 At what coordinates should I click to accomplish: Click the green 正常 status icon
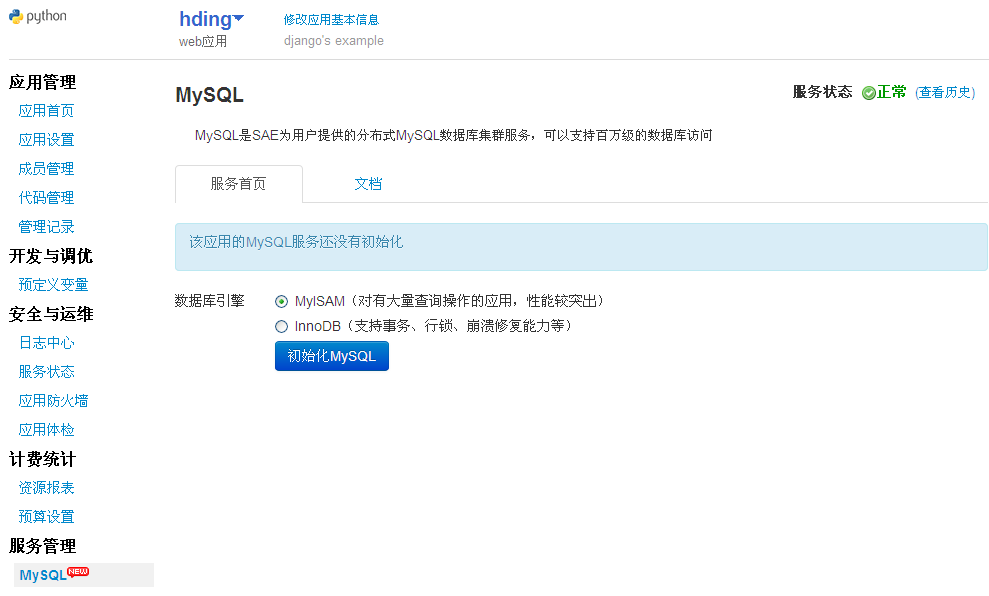click(x=869, y=93)
